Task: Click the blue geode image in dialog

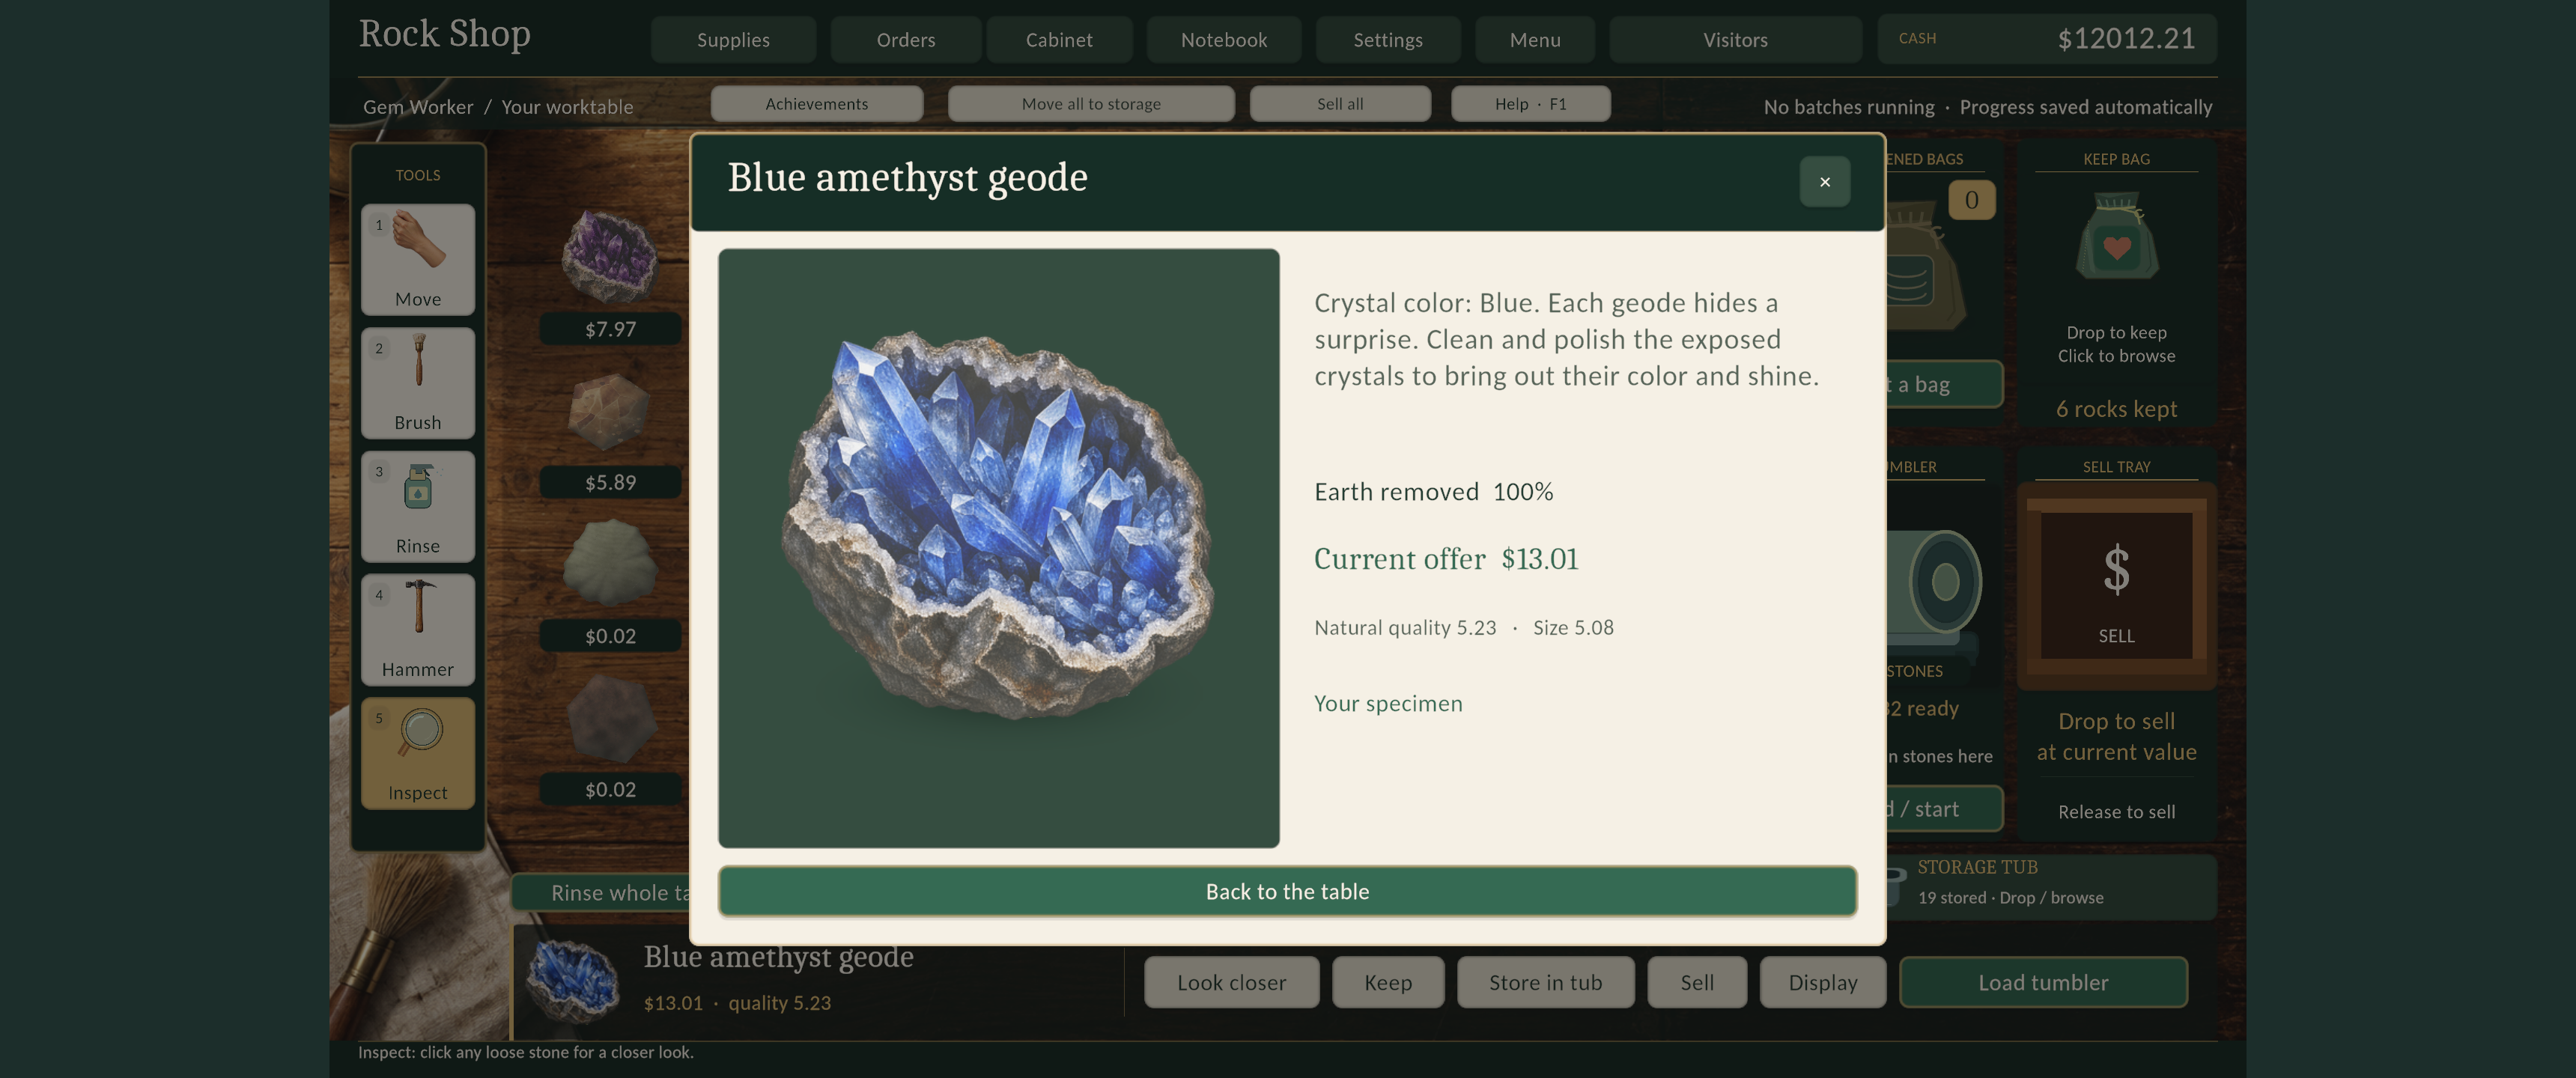Action: click(1000, 524)
